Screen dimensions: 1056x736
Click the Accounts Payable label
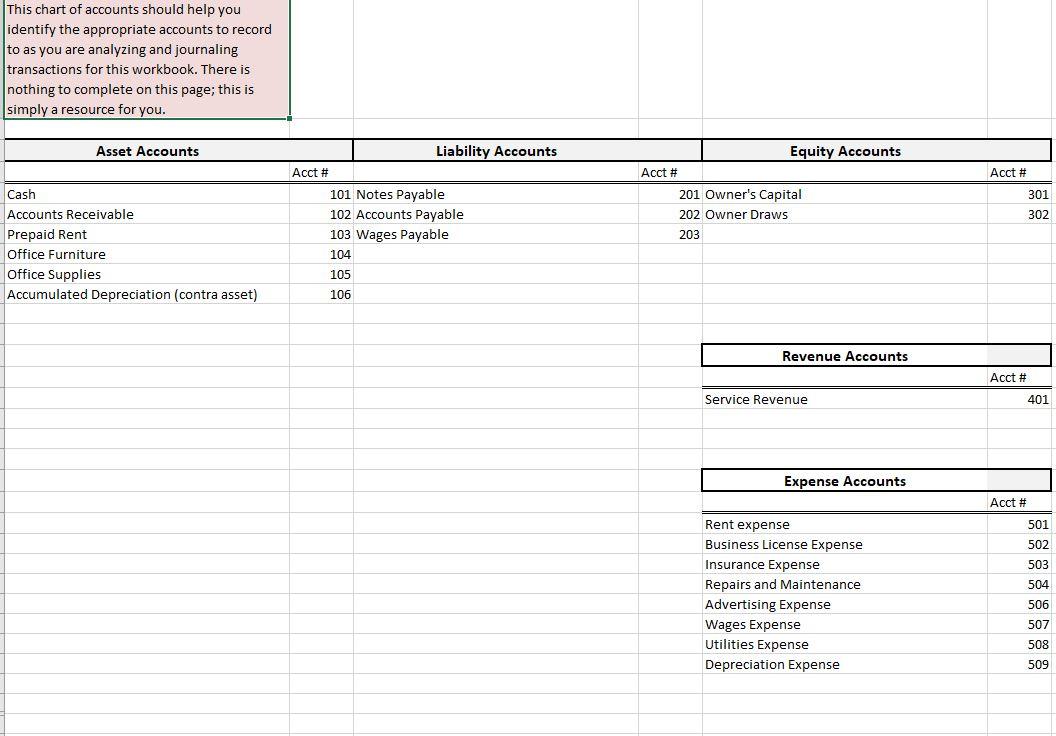click(410, 214)
